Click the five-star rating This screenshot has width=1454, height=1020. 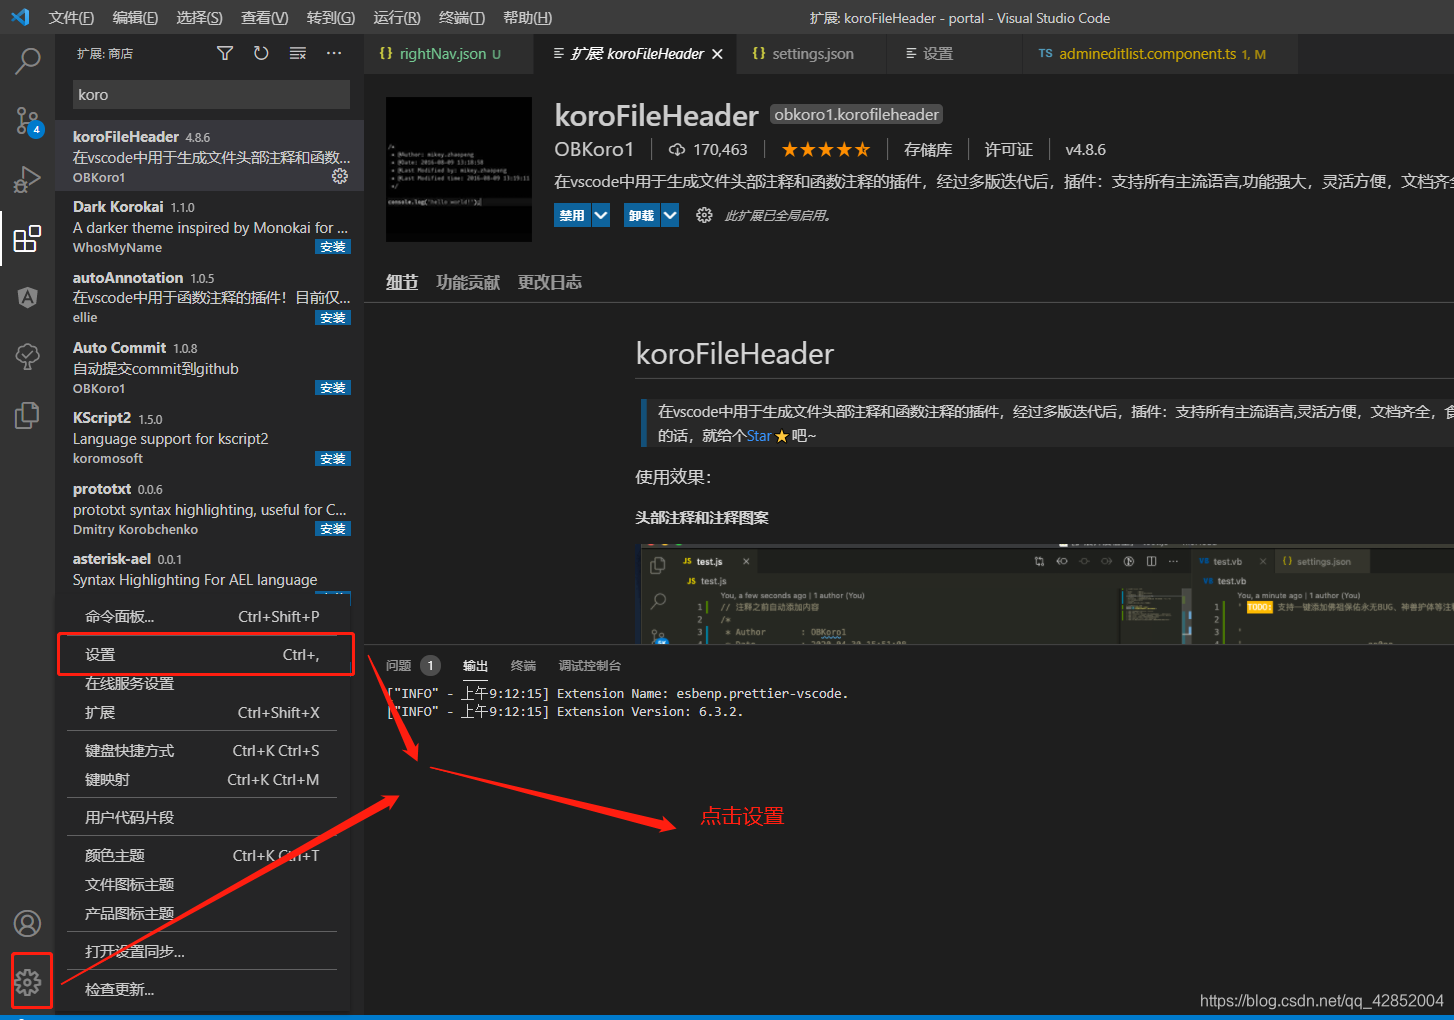826,150
